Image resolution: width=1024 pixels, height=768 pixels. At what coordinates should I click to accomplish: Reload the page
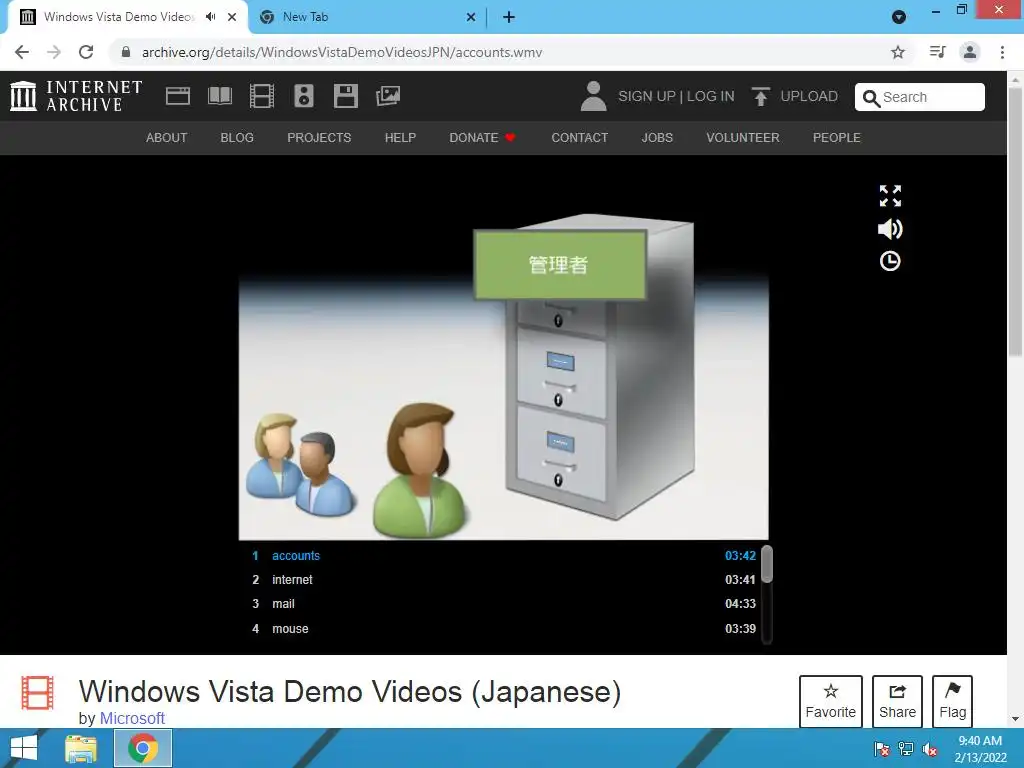[x=86, y=52]
